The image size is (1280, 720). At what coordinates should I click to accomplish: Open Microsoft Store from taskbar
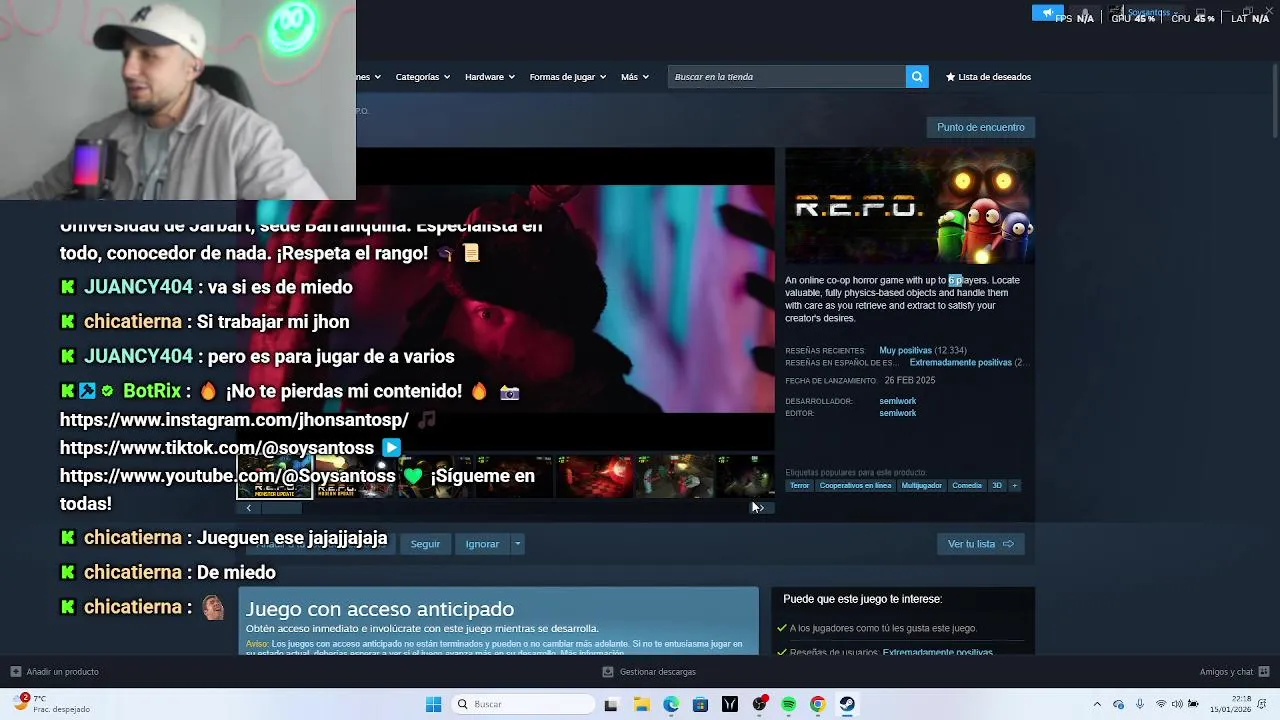click(x=700, y=704)
